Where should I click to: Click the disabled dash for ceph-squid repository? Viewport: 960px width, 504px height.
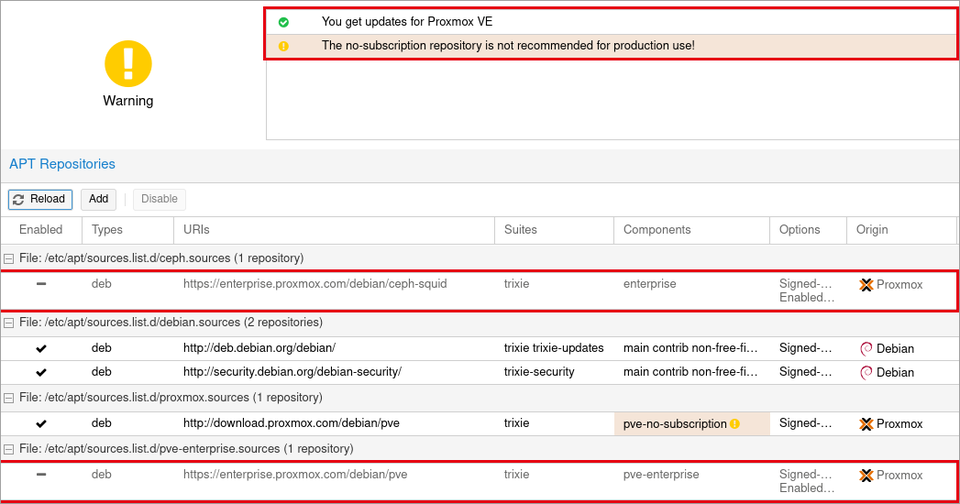tap(41, 284)
